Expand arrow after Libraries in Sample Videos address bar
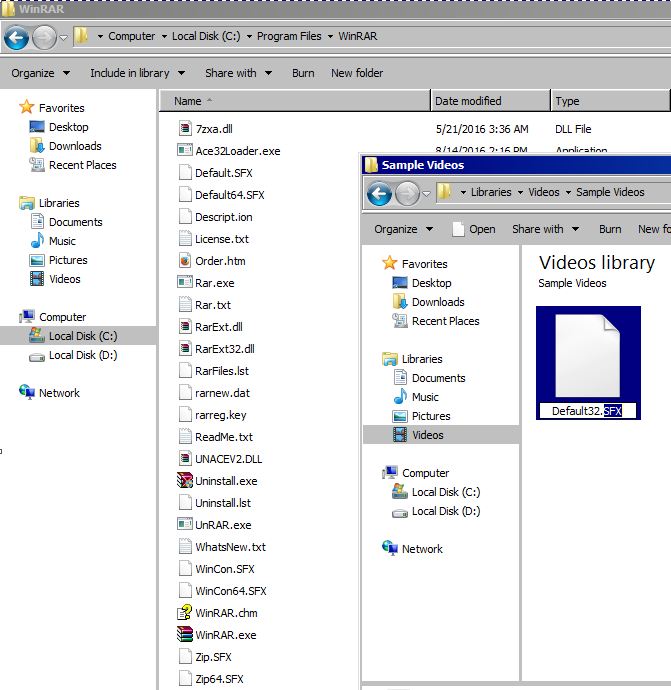 pos(521,193)
